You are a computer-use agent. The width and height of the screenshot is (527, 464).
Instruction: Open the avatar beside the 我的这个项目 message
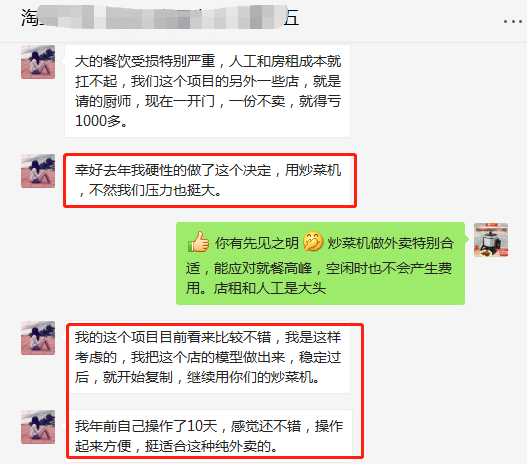(38, 338)
